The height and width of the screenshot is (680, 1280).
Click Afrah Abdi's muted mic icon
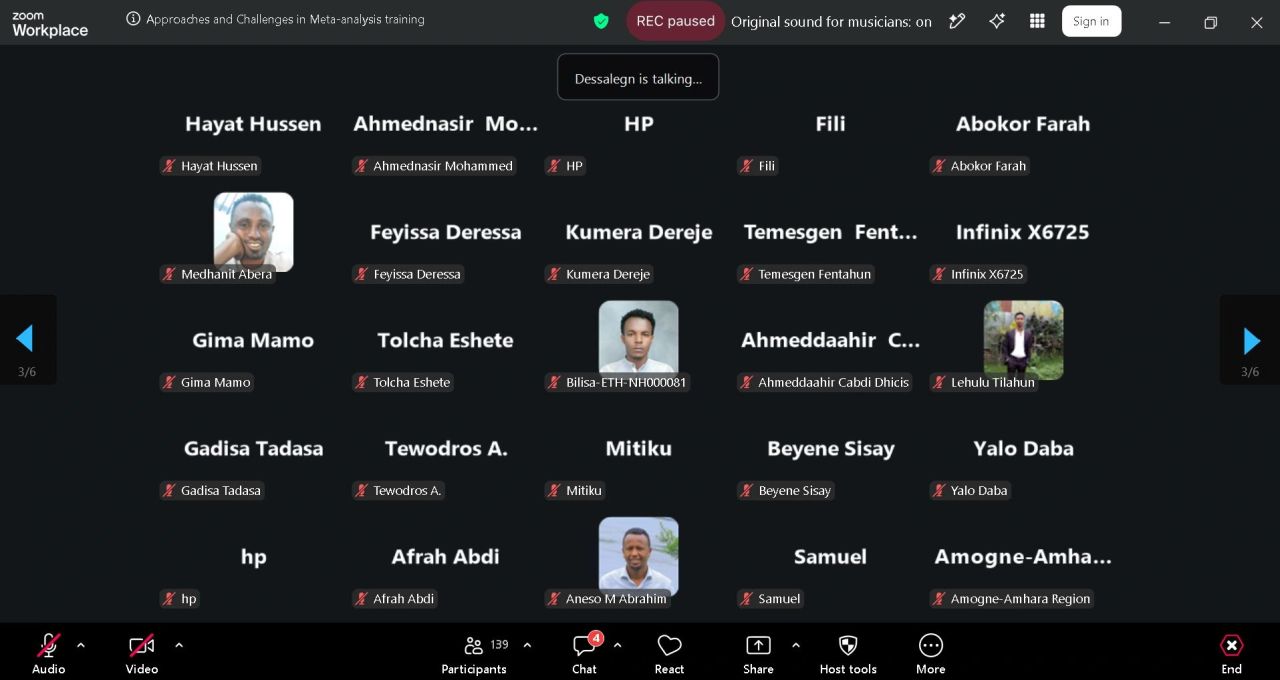[362, 598]
